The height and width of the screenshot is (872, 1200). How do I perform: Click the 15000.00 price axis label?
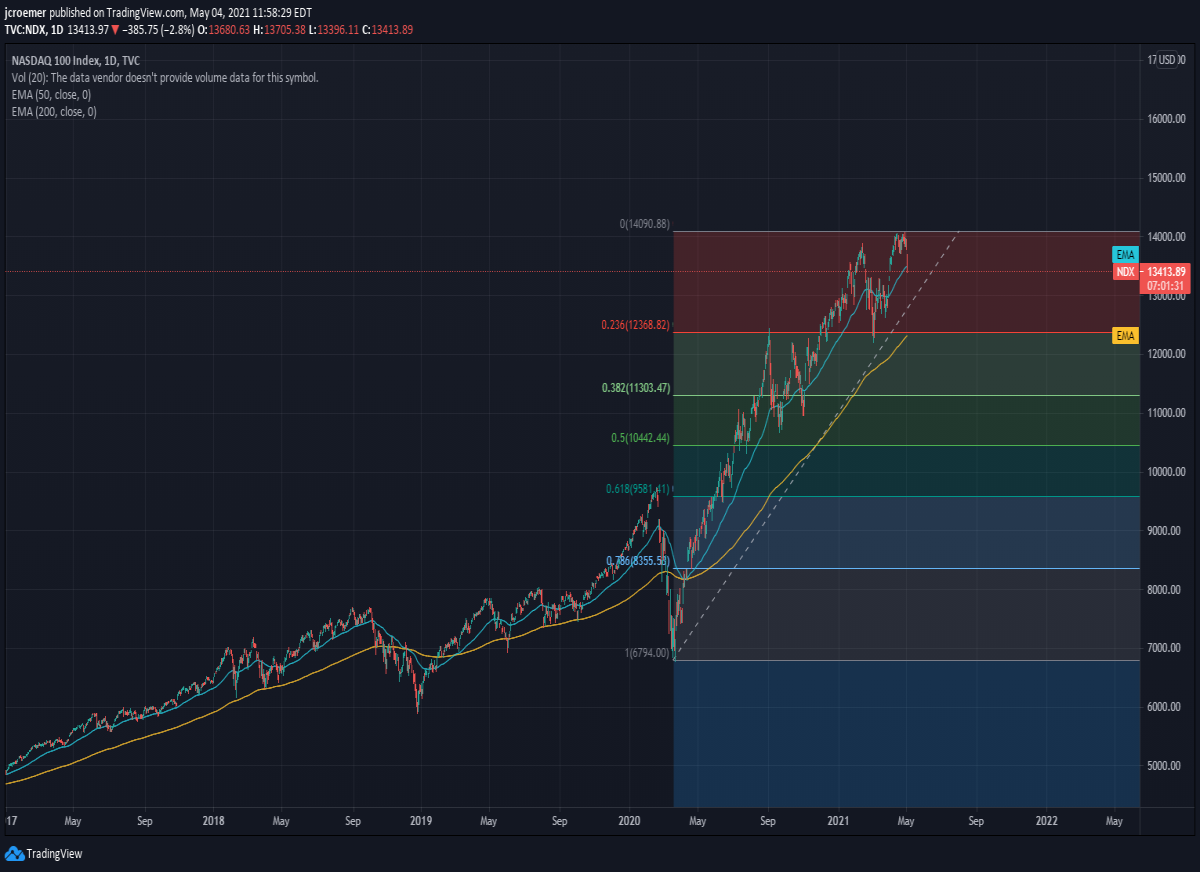(x=1168, y=178)
